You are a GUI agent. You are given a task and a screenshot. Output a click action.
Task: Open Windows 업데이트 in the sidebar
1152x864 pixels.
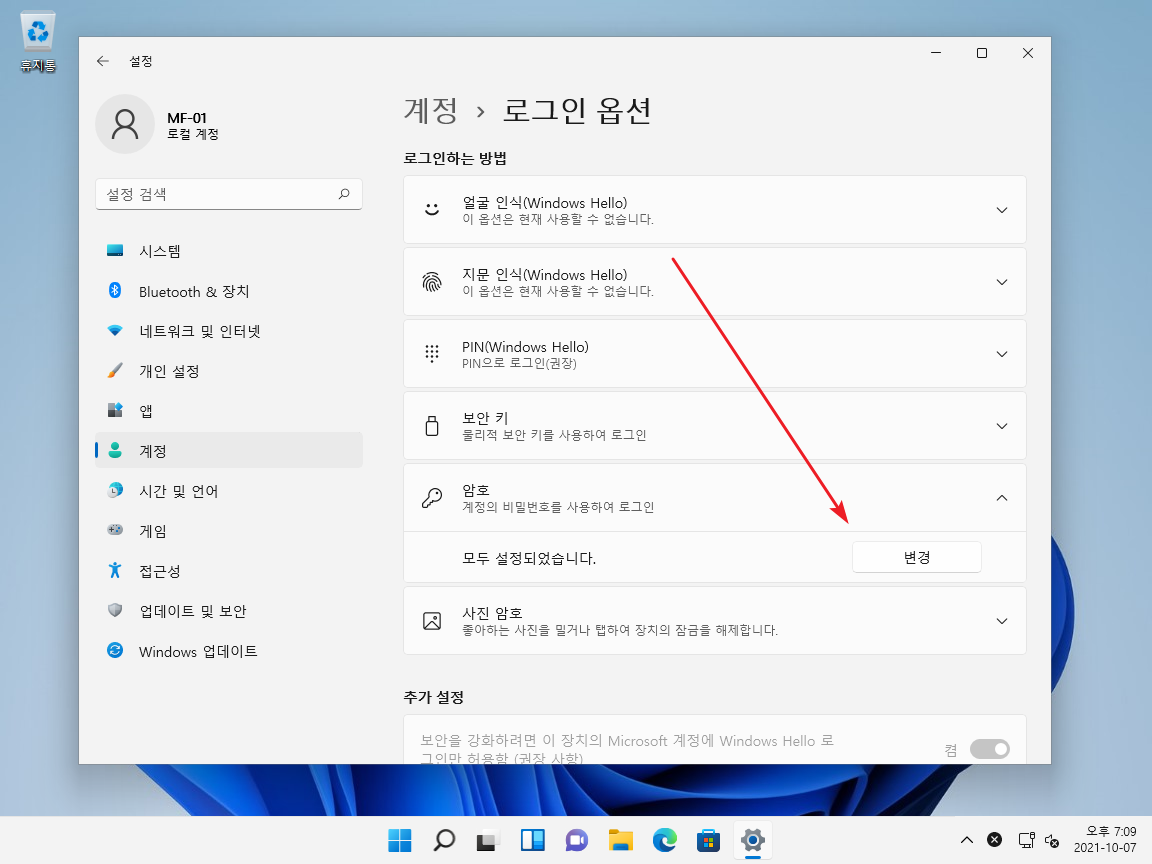[x=228, y=651]
